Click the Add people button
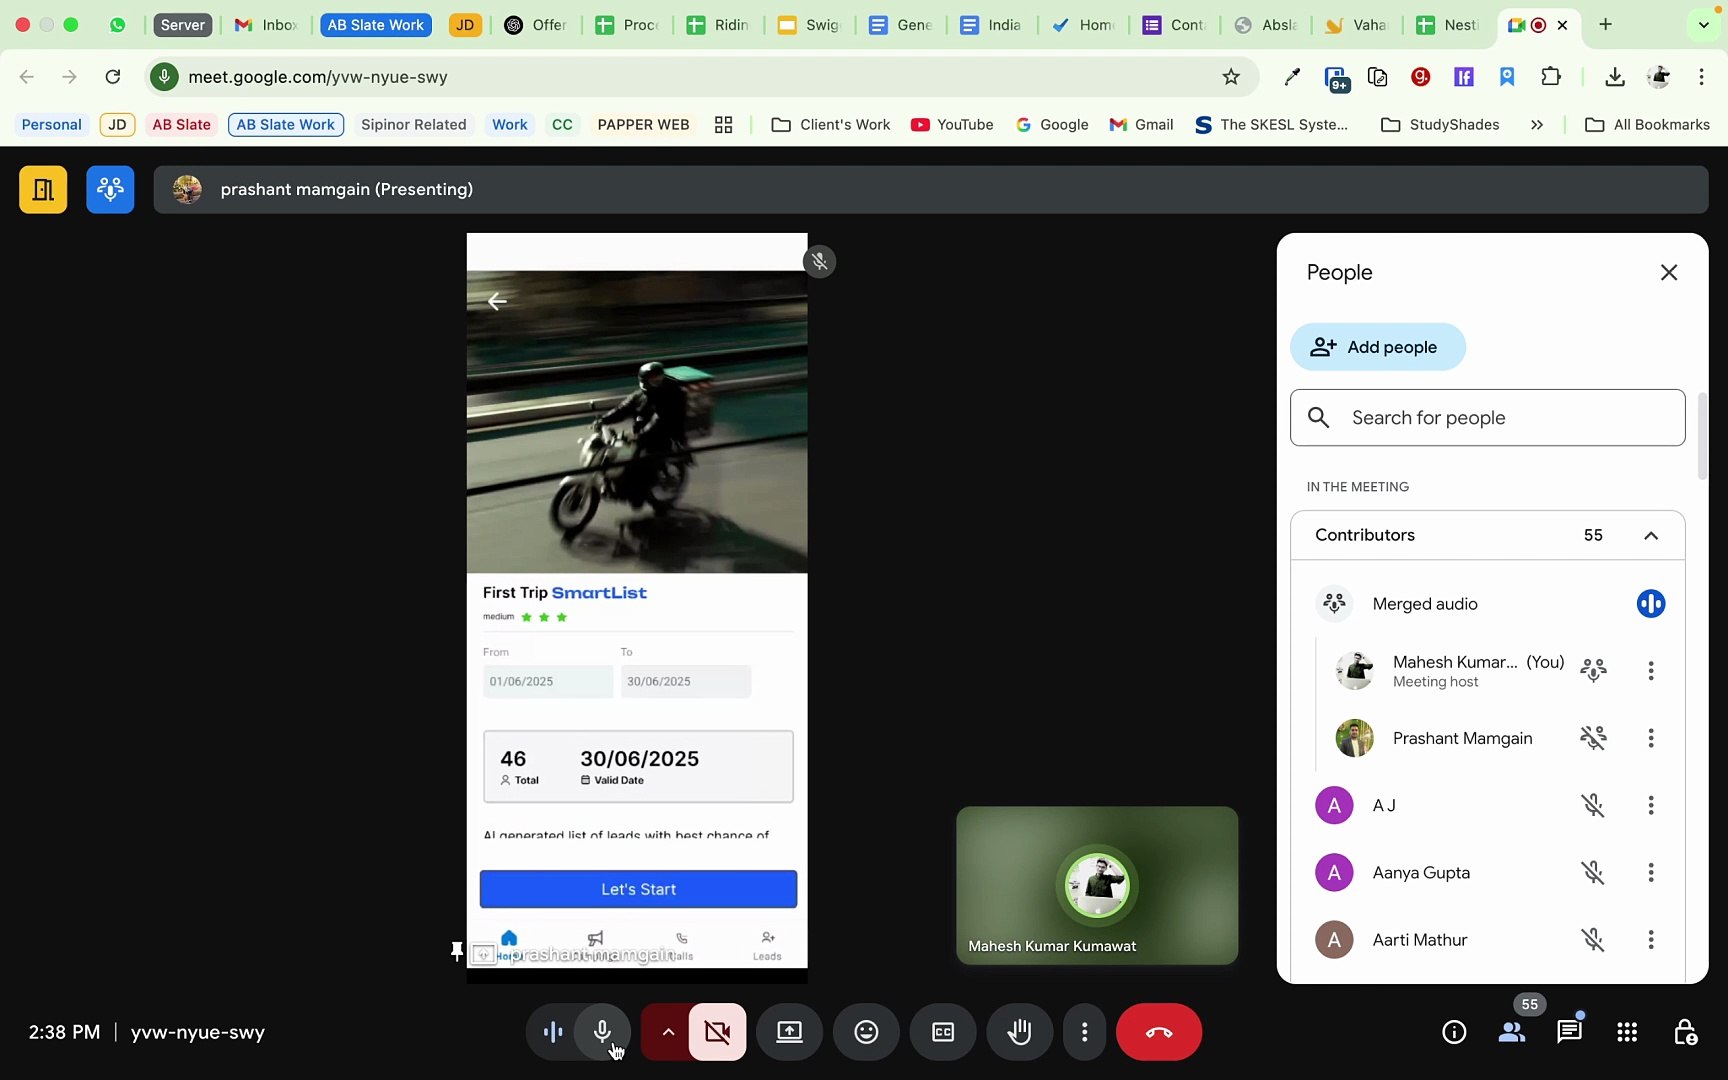 (x=1378, y=347)
